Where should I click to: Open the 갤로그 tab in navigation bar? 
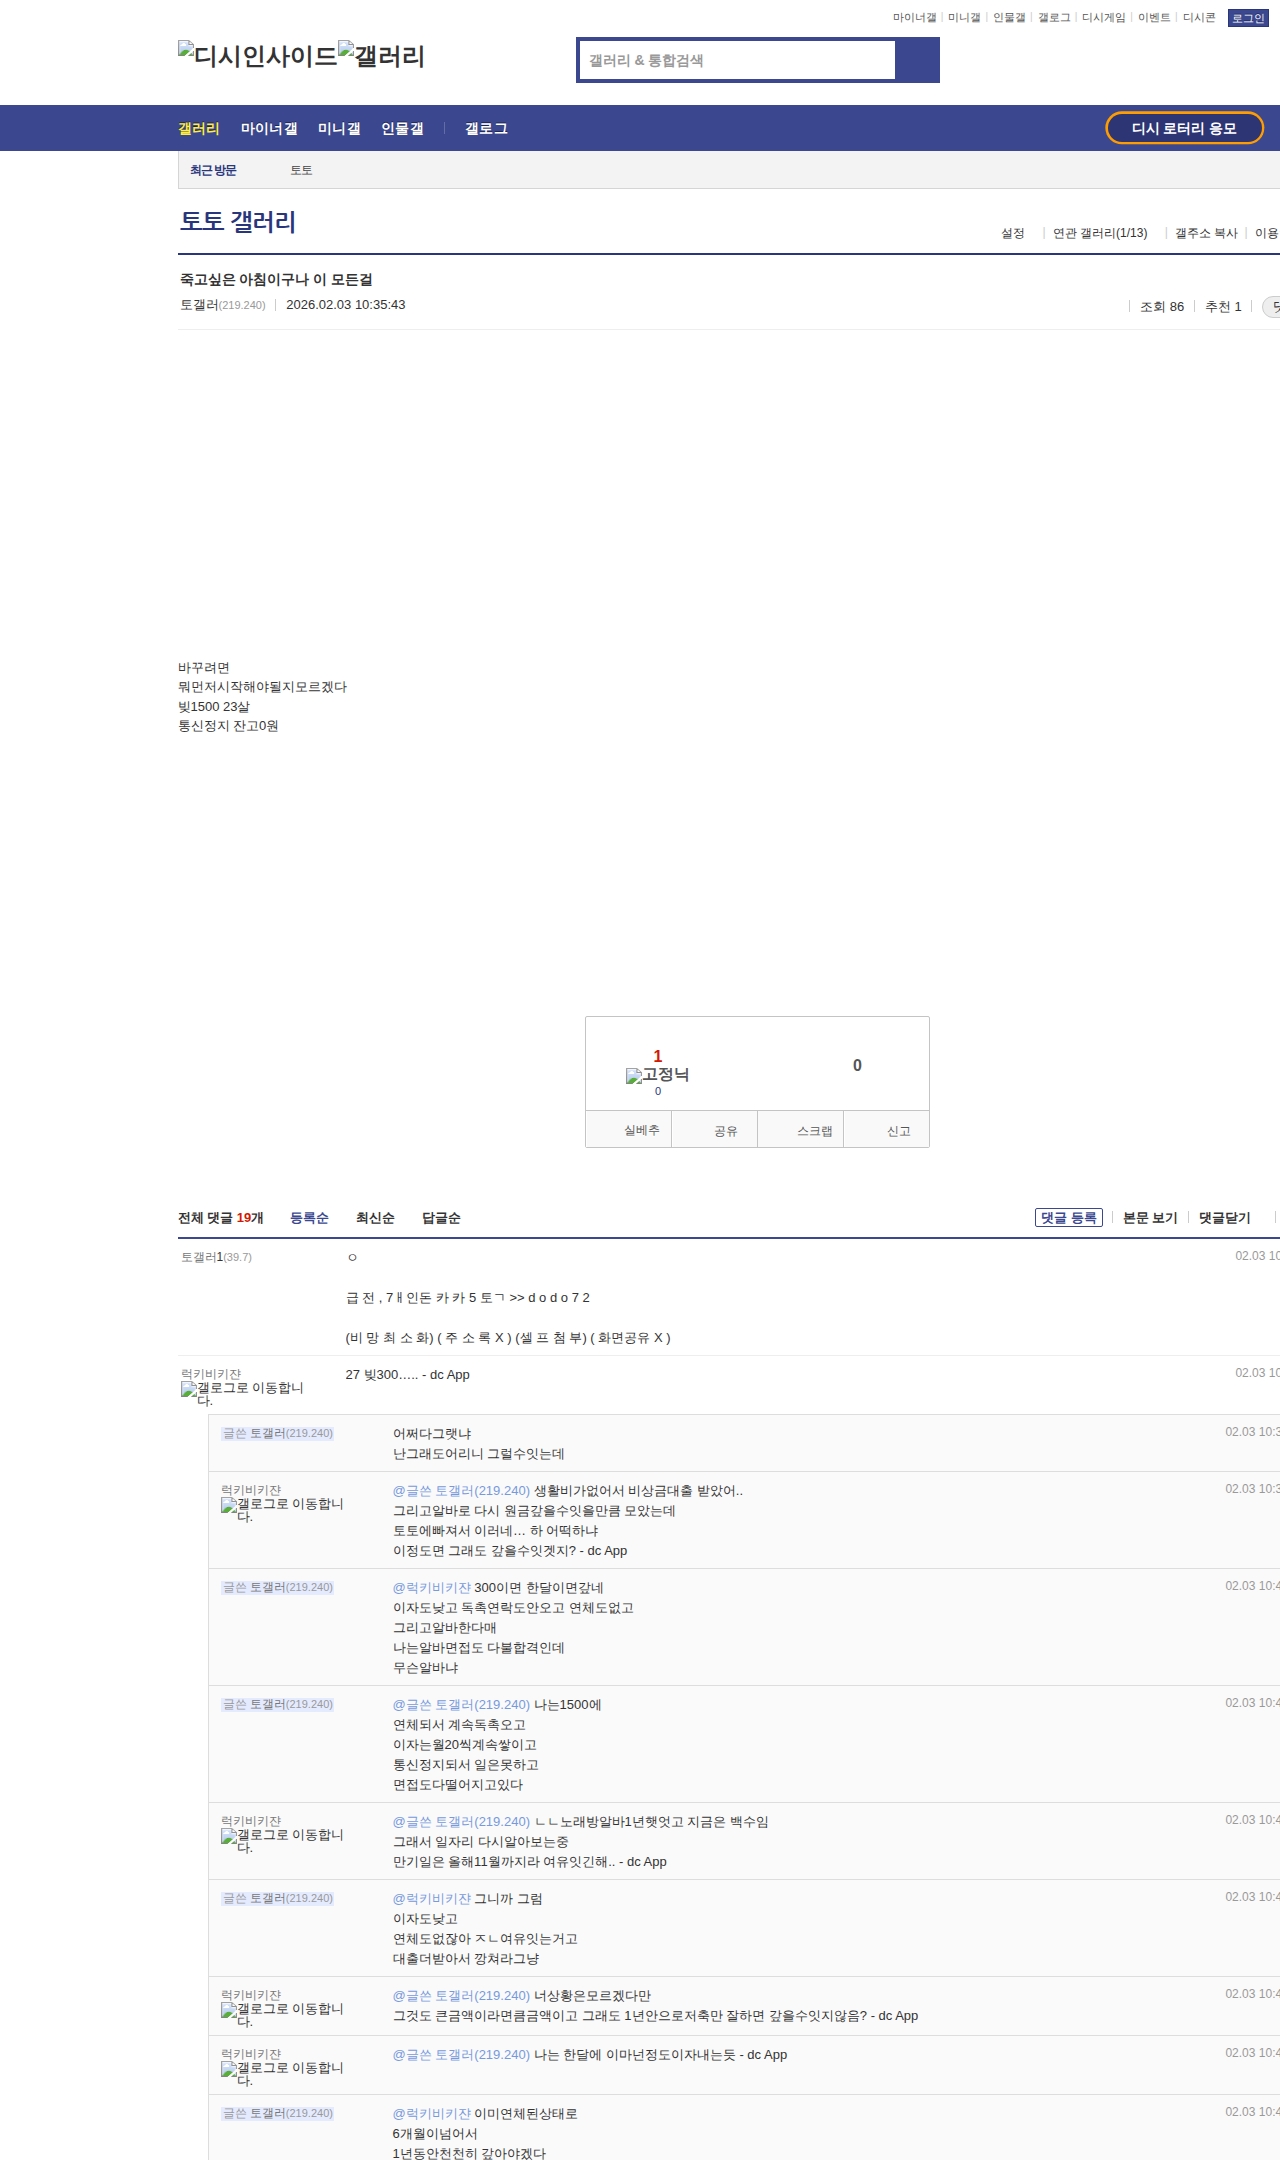pyautogui.click(x=486, y=129)
